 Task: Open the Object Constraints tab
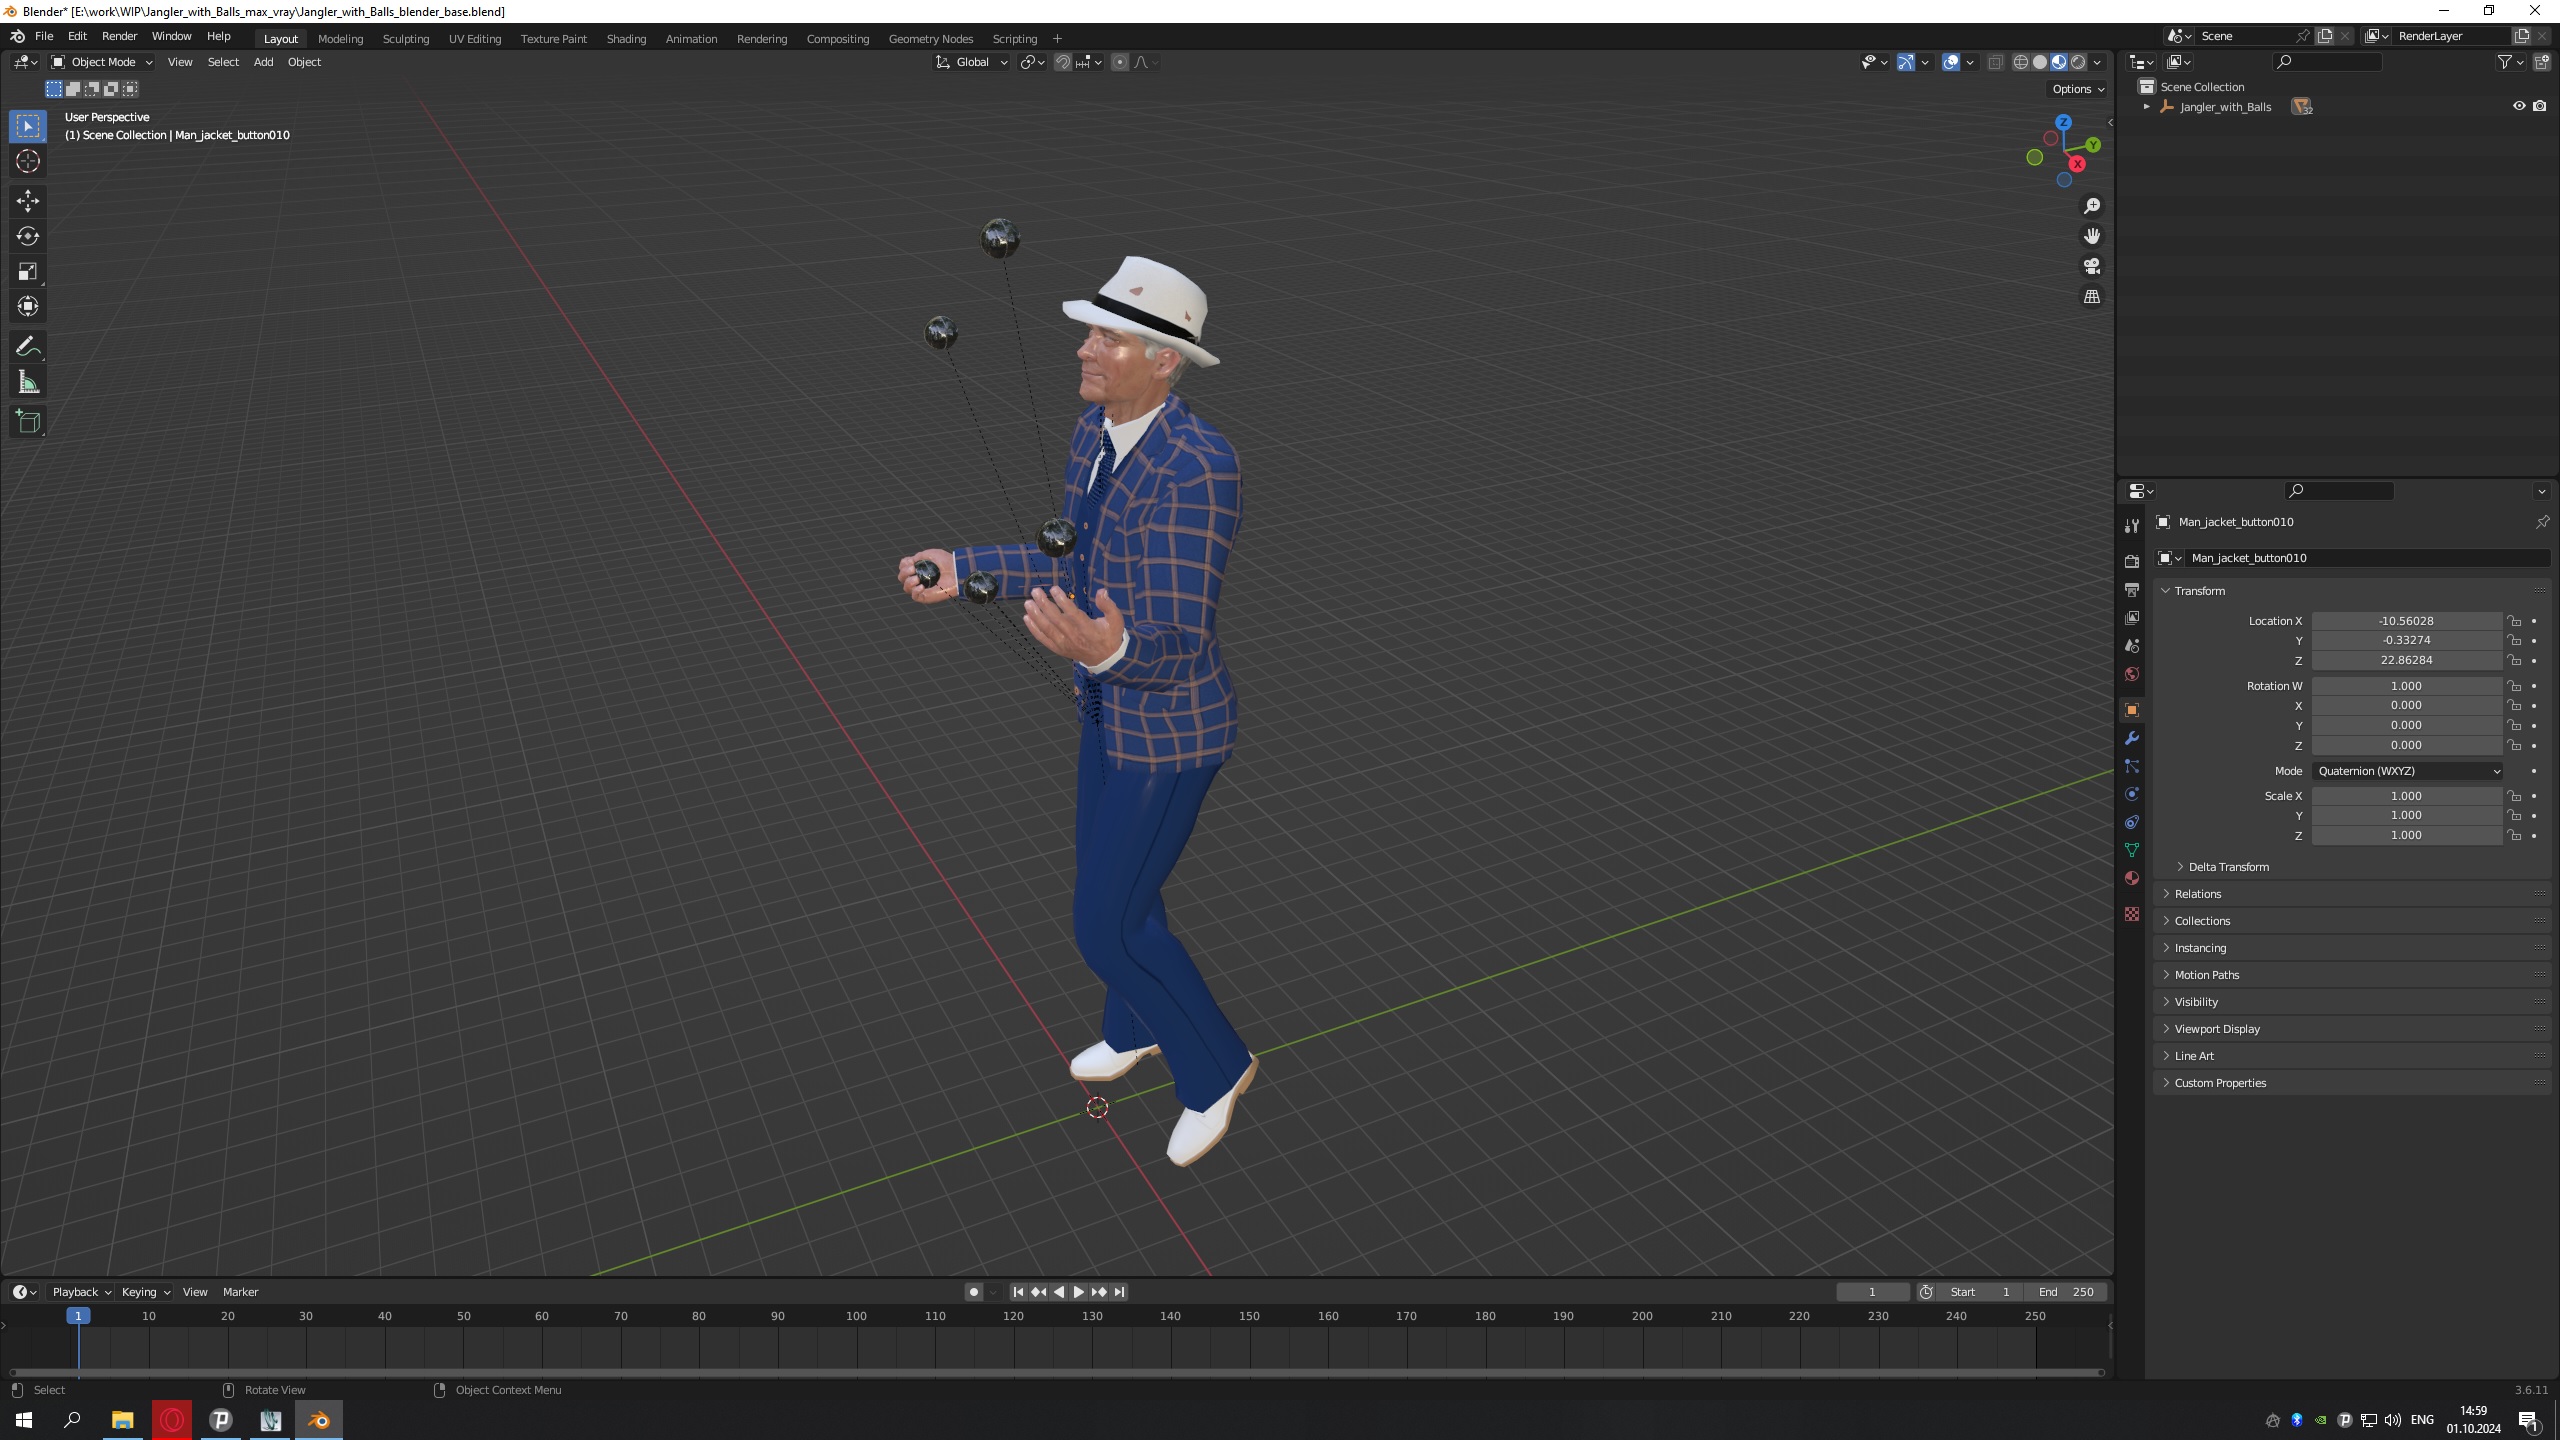coord(2132,822)
